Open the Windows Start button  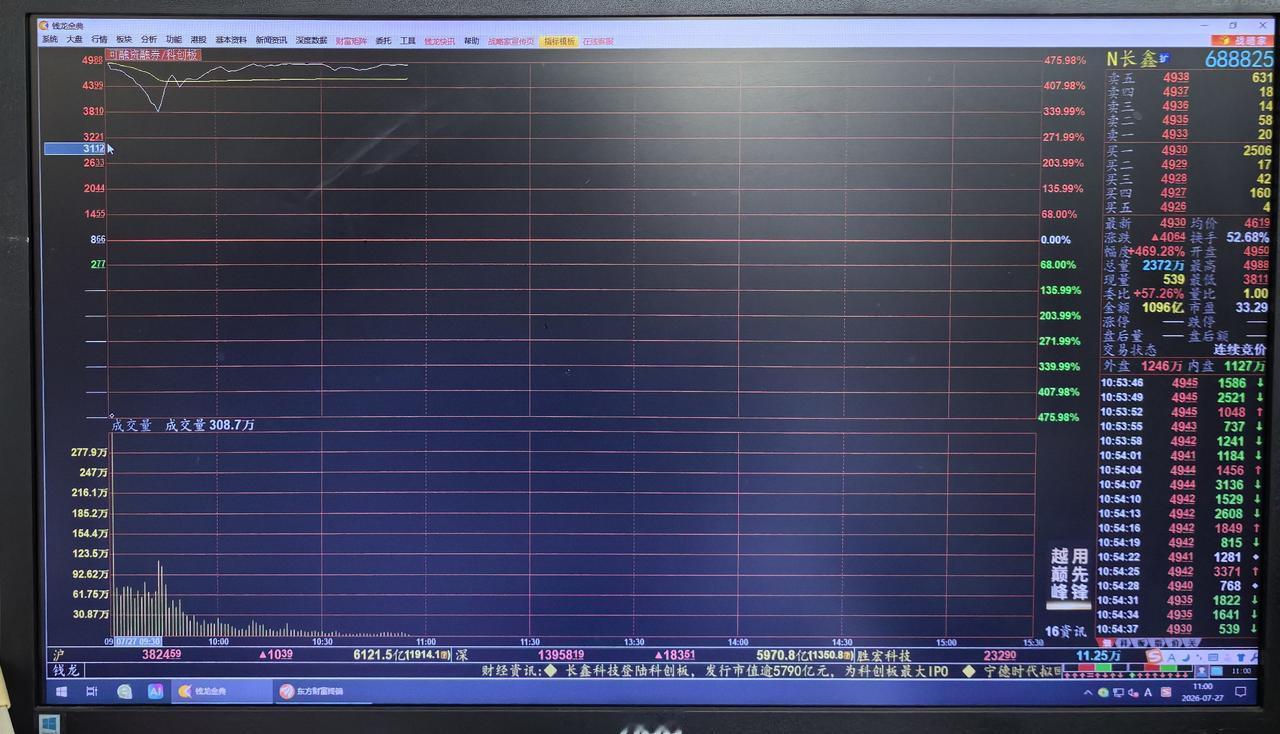[61, 691]
